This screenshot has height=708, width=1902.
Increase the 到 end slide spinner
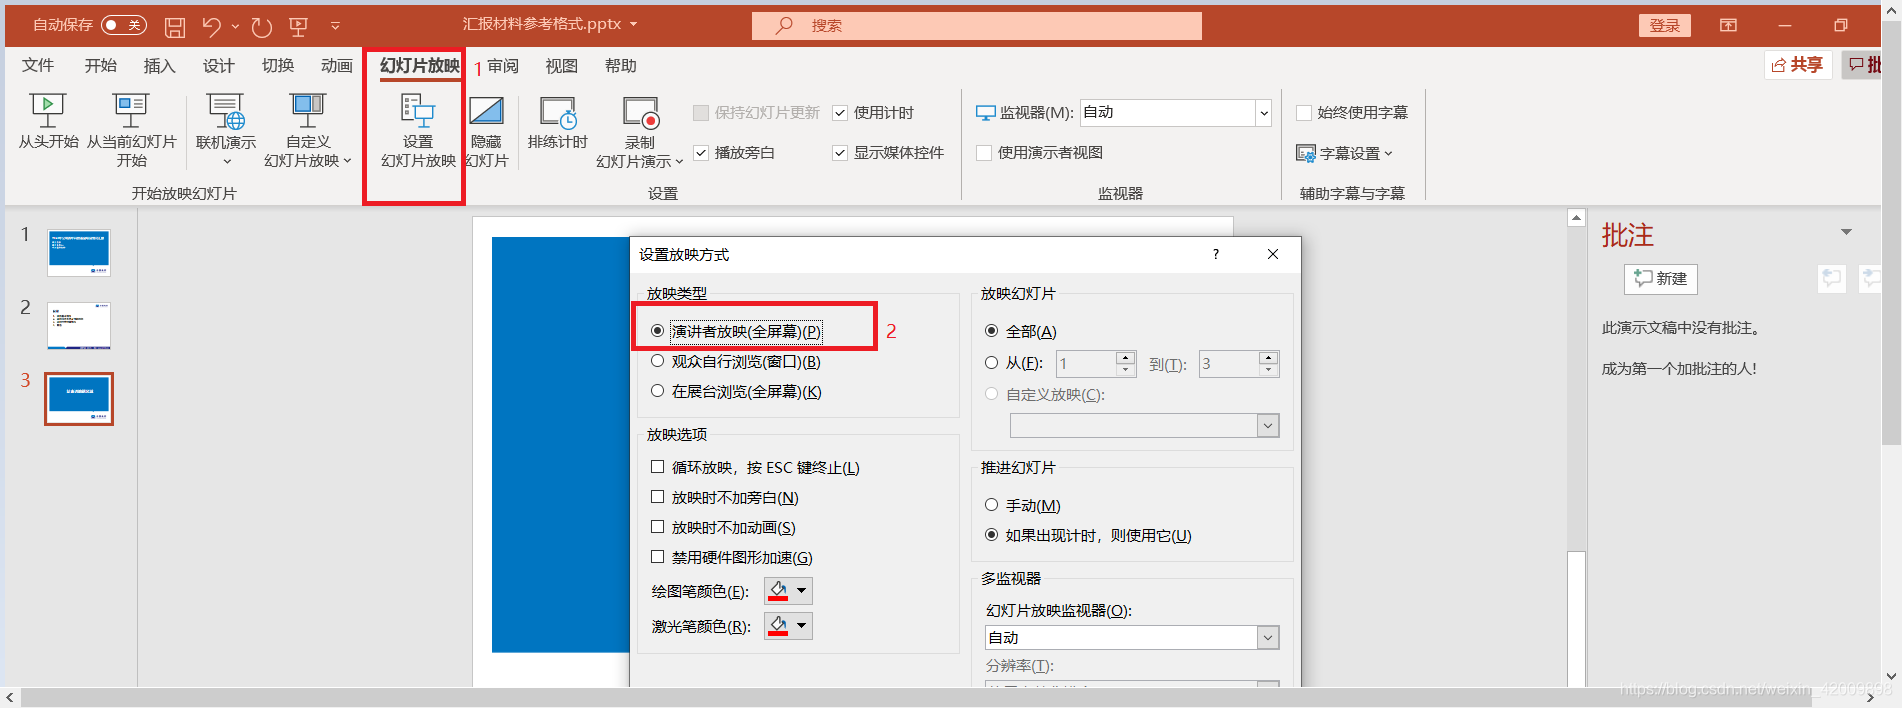[1268, 357]
